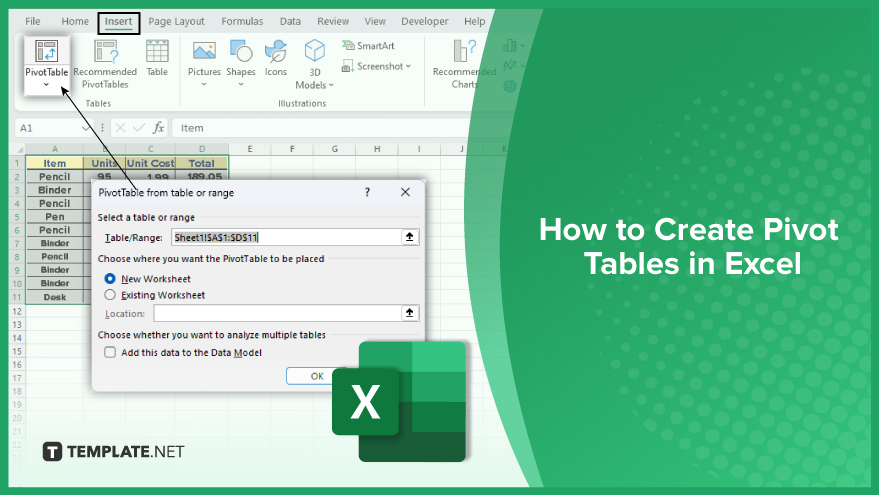Screen dimensions: 879x495
Task: Click the Help question mark in the dialog
Action: [x=367, y=192]
